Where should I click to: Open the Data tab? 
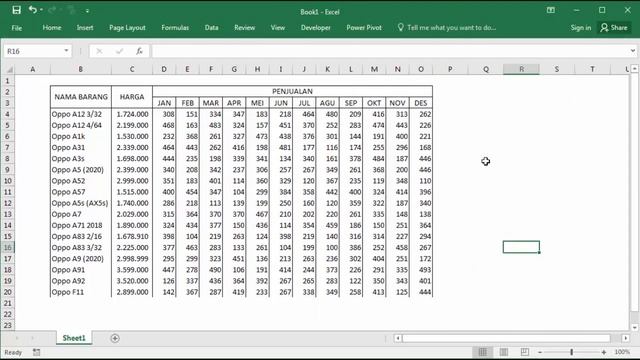(211, 28)
